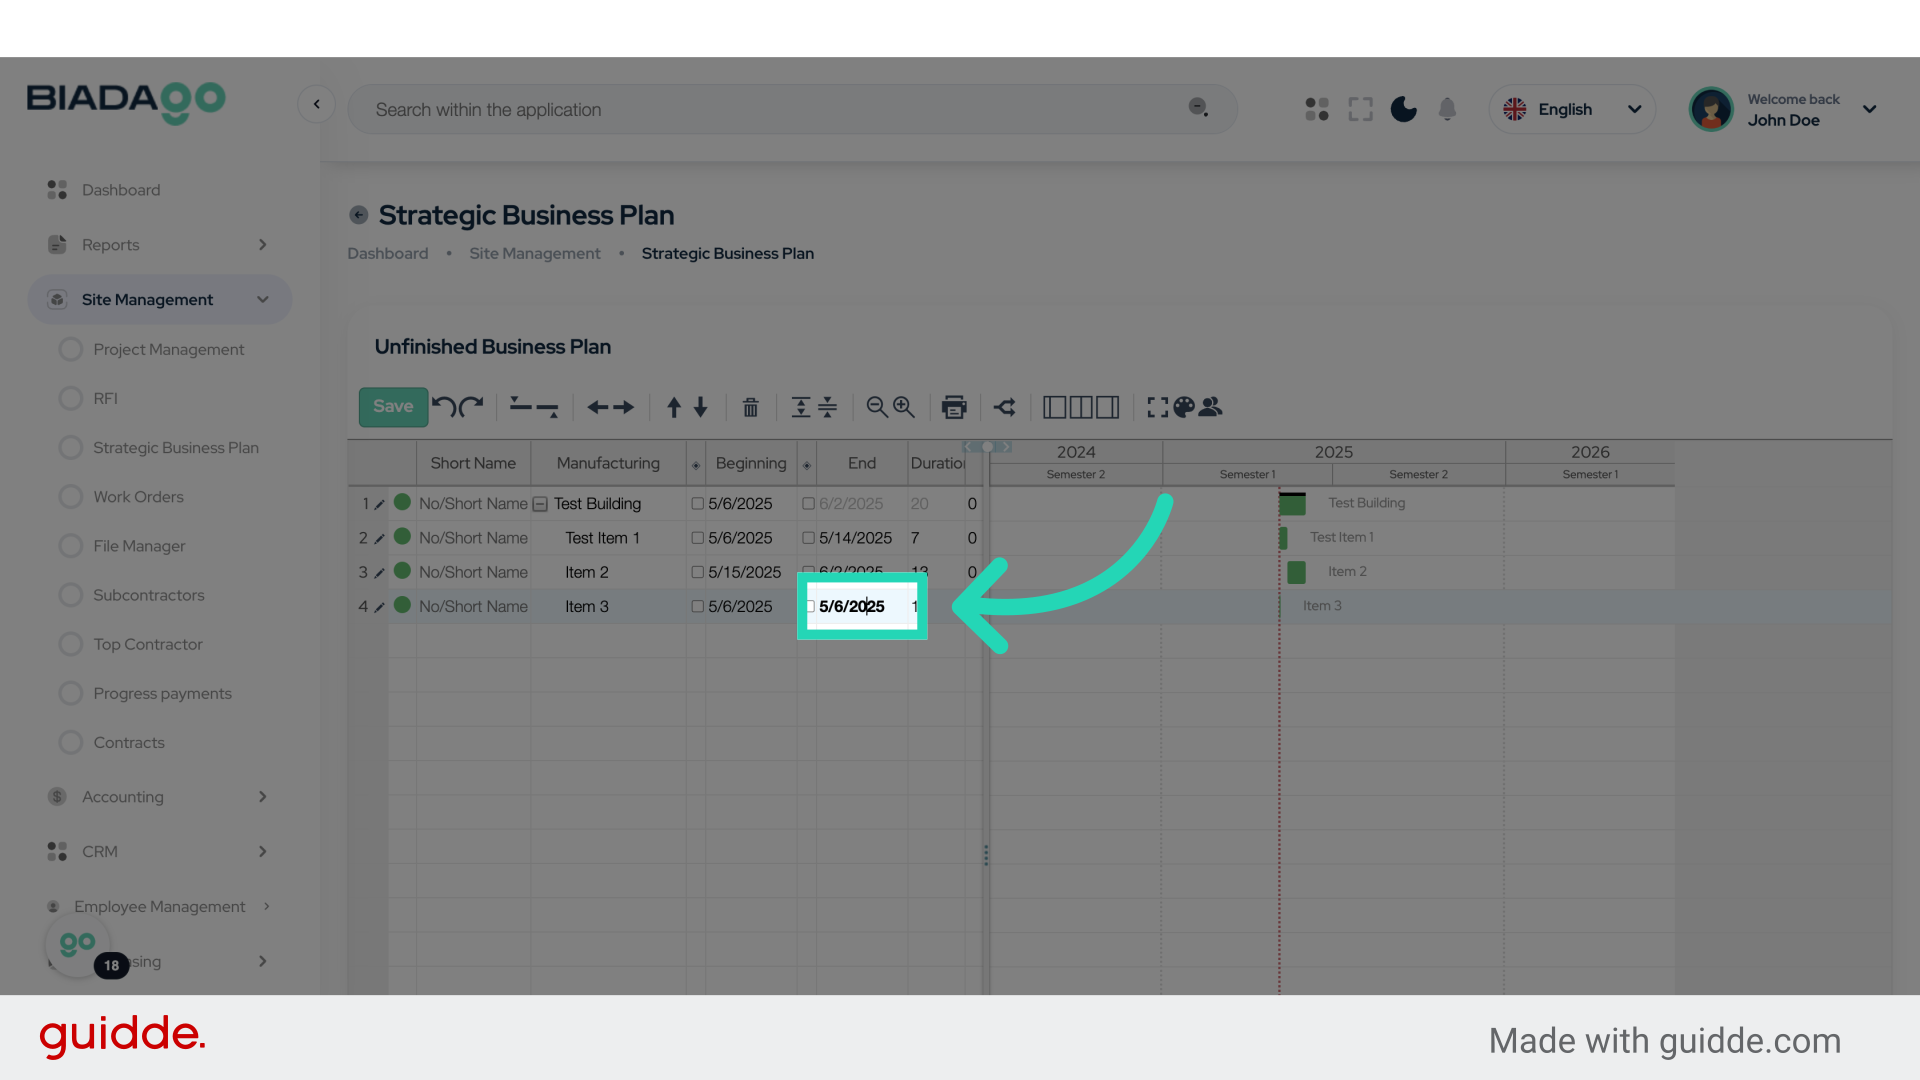Click the application search field
This screenshot has height=1080, width=1920.
(x=780, y=110)
